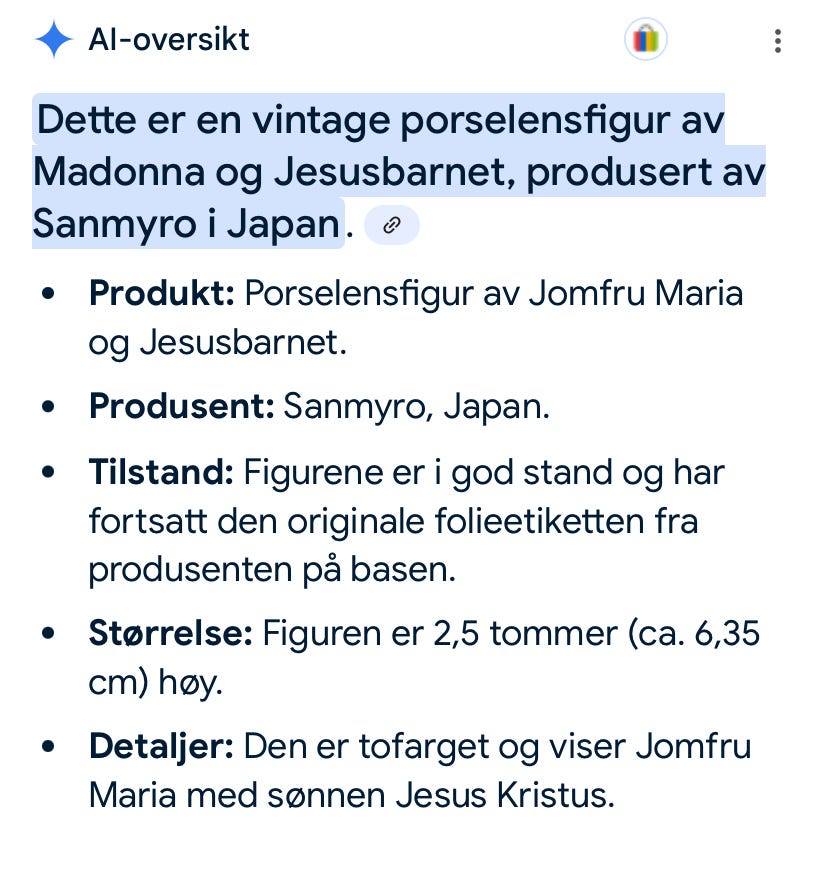
Task: Click the blue AI sparkle icon
Action: [54, 39]
